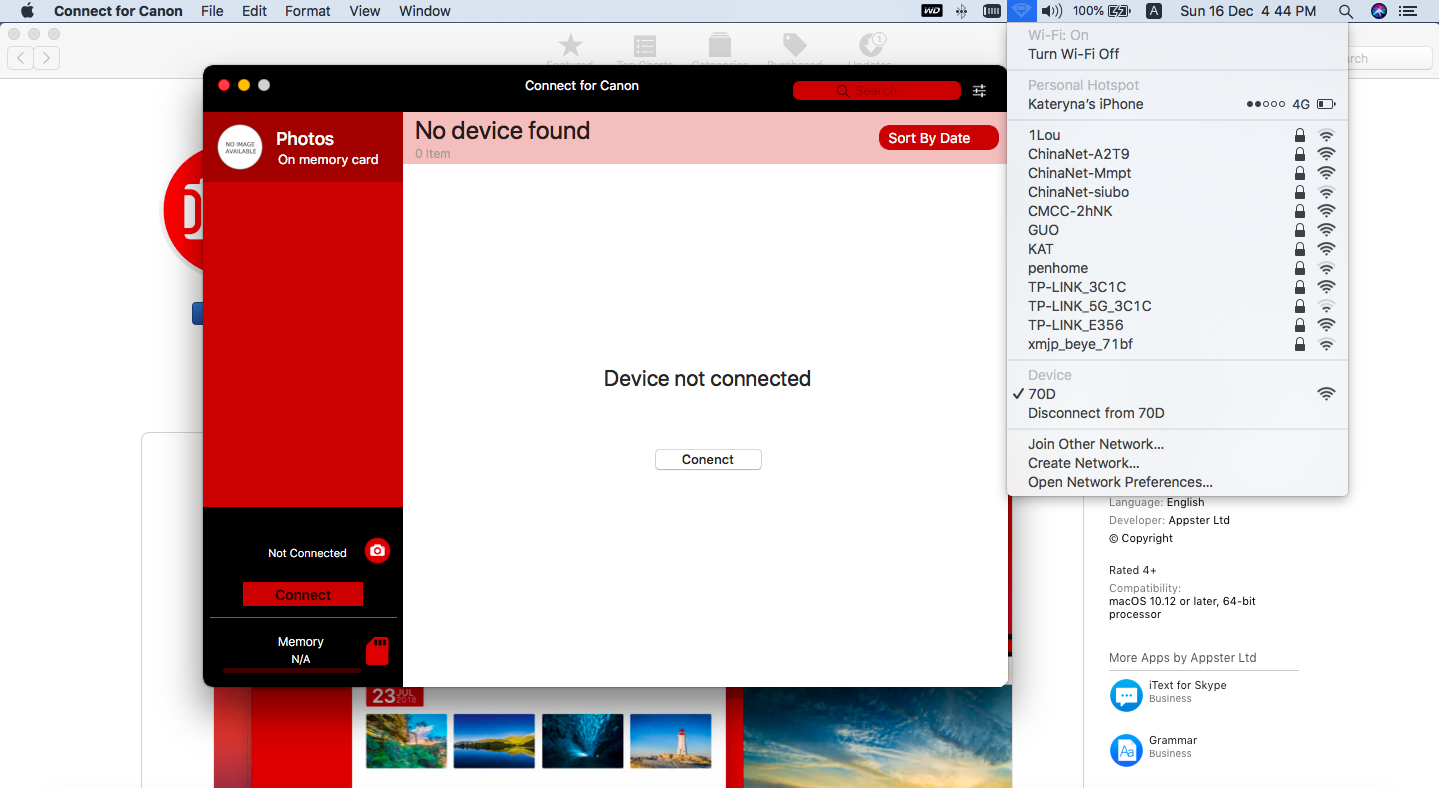
Task: Click the blue cave screenshot thumbnail
Action: point(583,741)
